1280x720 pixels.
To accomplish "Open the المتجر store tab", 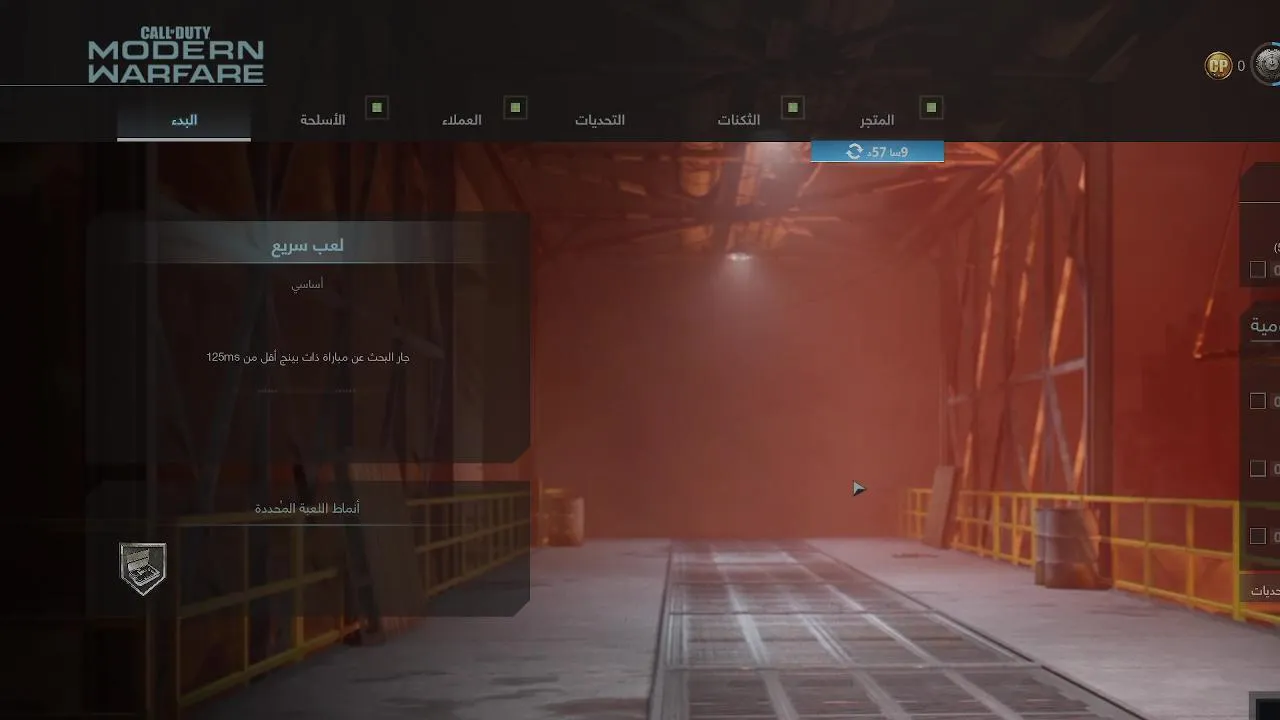I will pos(877,120).
